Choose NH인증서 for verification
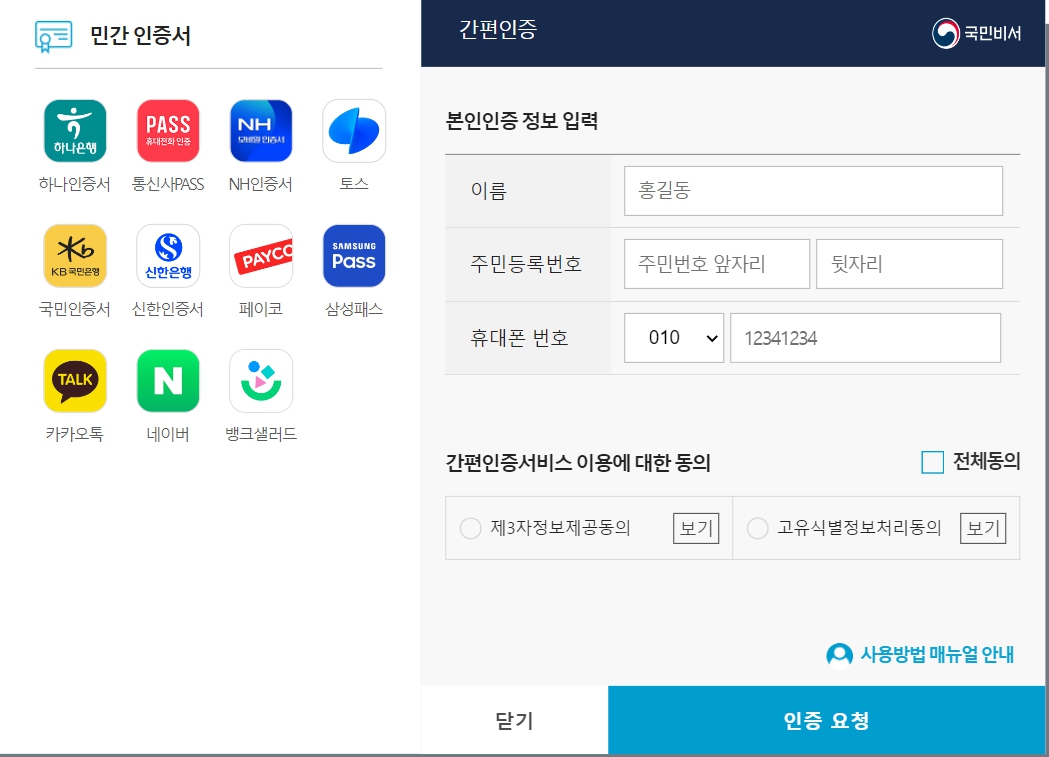Viewport: 1049px width, 757px height. click(x=260, y=130)
